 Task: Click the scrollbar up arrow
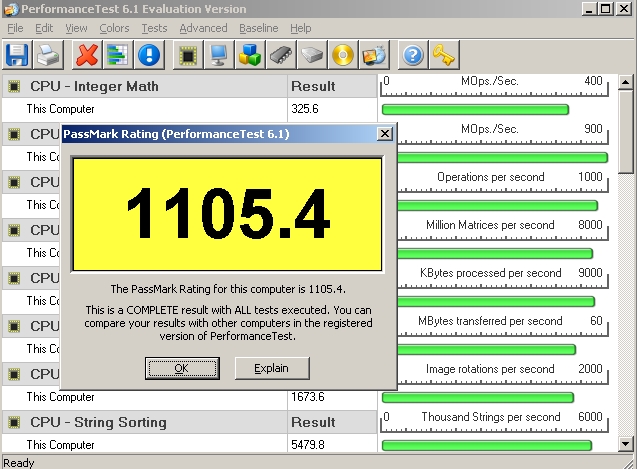(626, 83)
